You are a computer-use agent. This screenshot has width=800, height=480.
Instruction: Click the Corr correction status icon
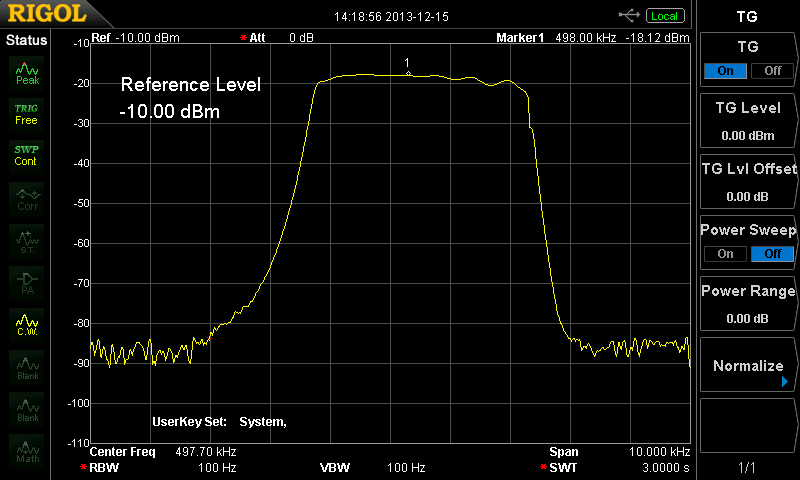click(x=27, y=197)
